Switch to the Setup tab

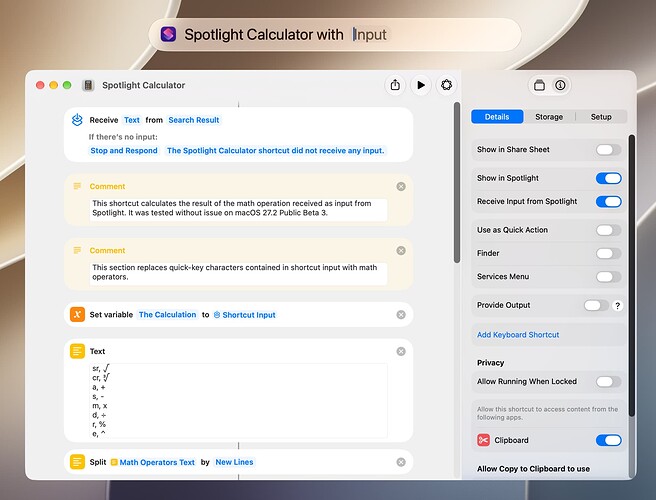[601, 117]
